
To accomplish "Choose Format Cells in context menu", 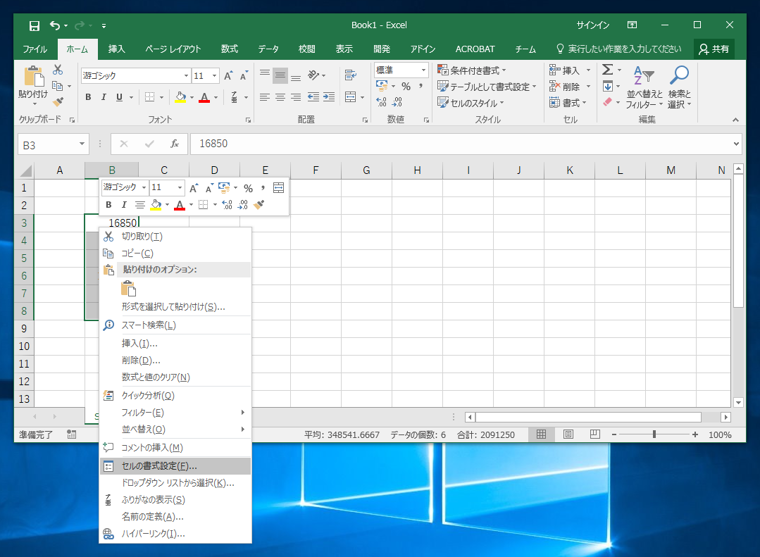I will coord(175,466).
